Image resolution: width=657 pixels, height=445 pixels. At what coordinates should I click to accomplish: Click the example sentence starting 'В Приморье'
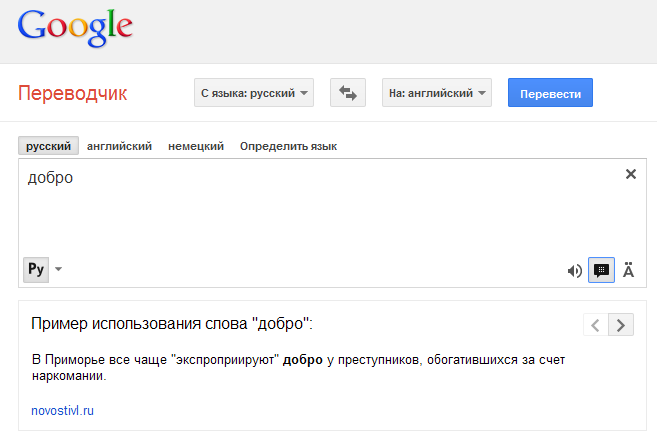(298, 367)
